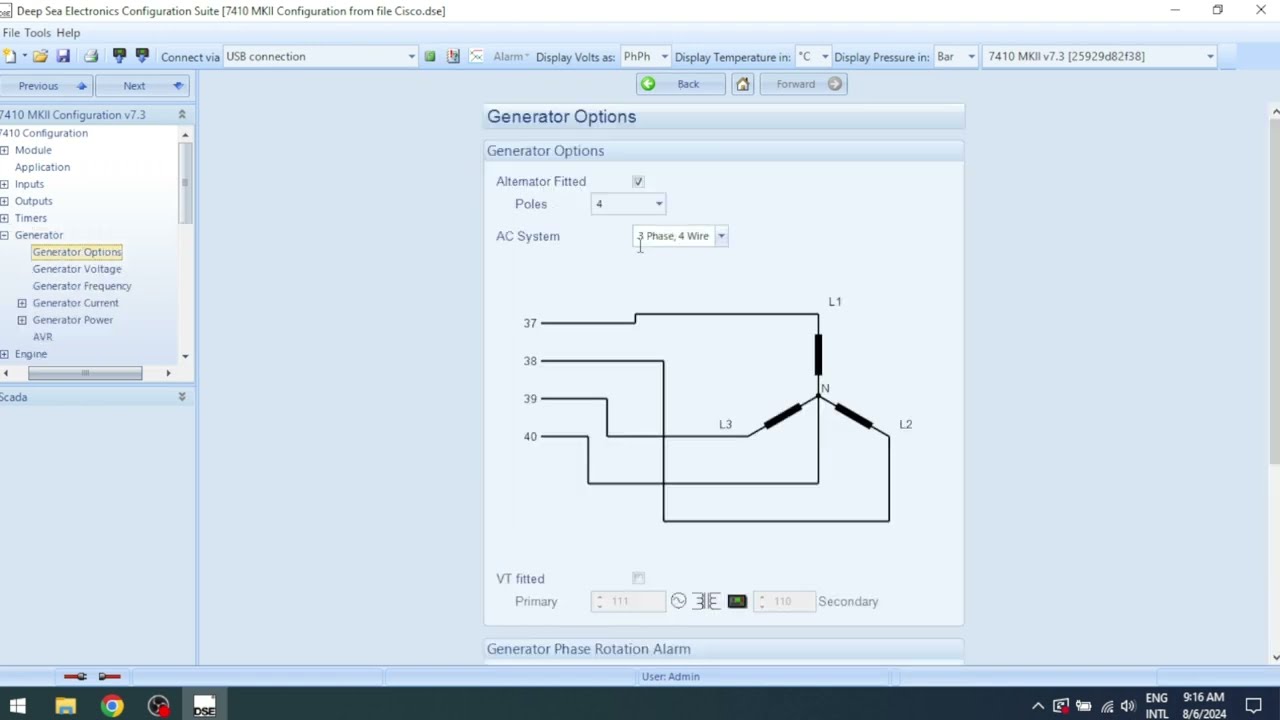Click the VT Primary value field
The height and width of the screenshot is (720, 1280).
pyautogui.click(x=628, y=601)
